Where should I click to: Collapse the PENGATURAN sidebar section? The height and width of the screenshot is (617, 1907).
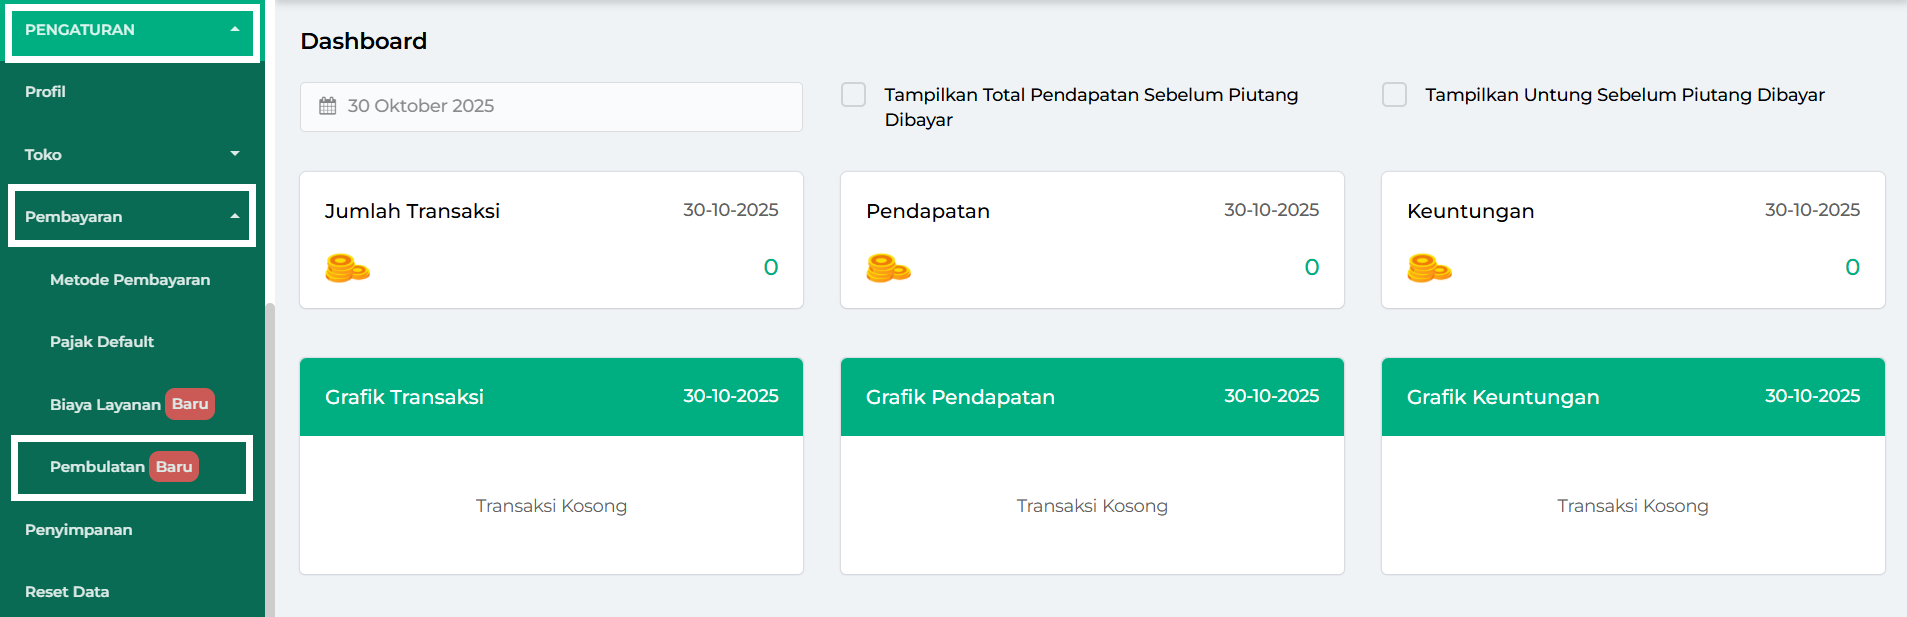235,30
